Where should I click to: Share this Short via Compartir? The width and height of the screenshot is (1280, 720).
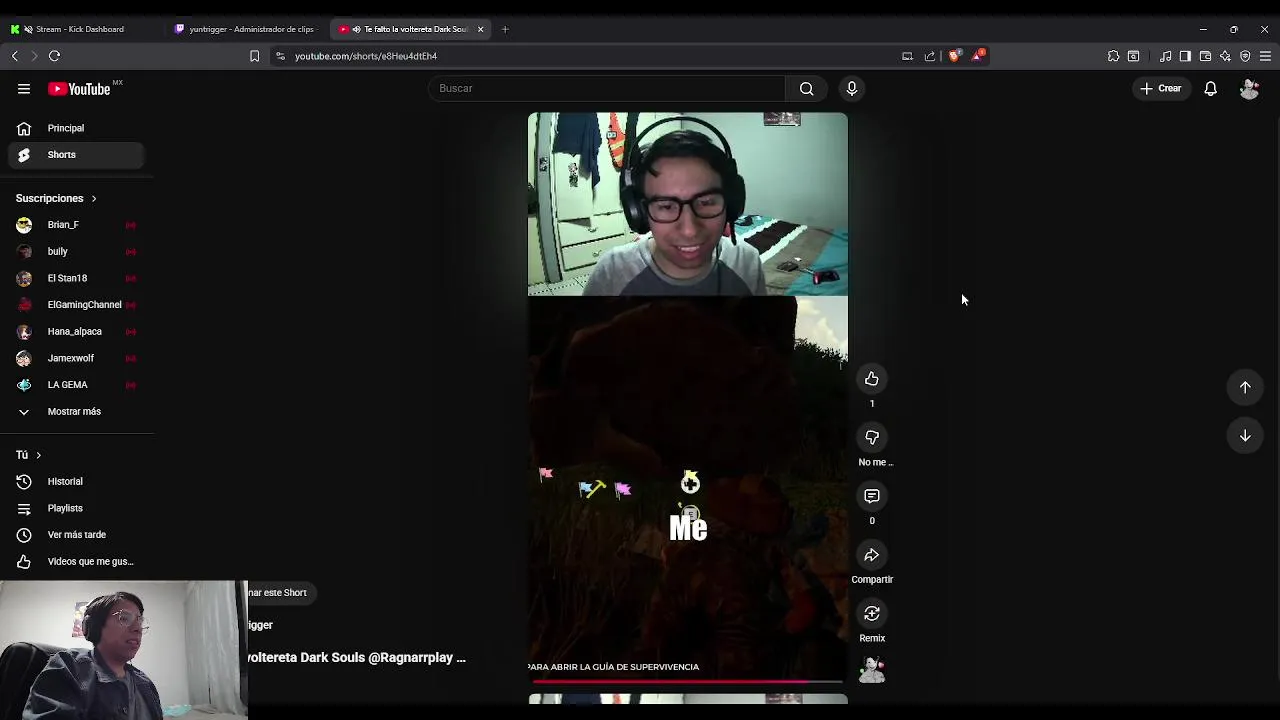pyautogui.click(x=872, y=555)
